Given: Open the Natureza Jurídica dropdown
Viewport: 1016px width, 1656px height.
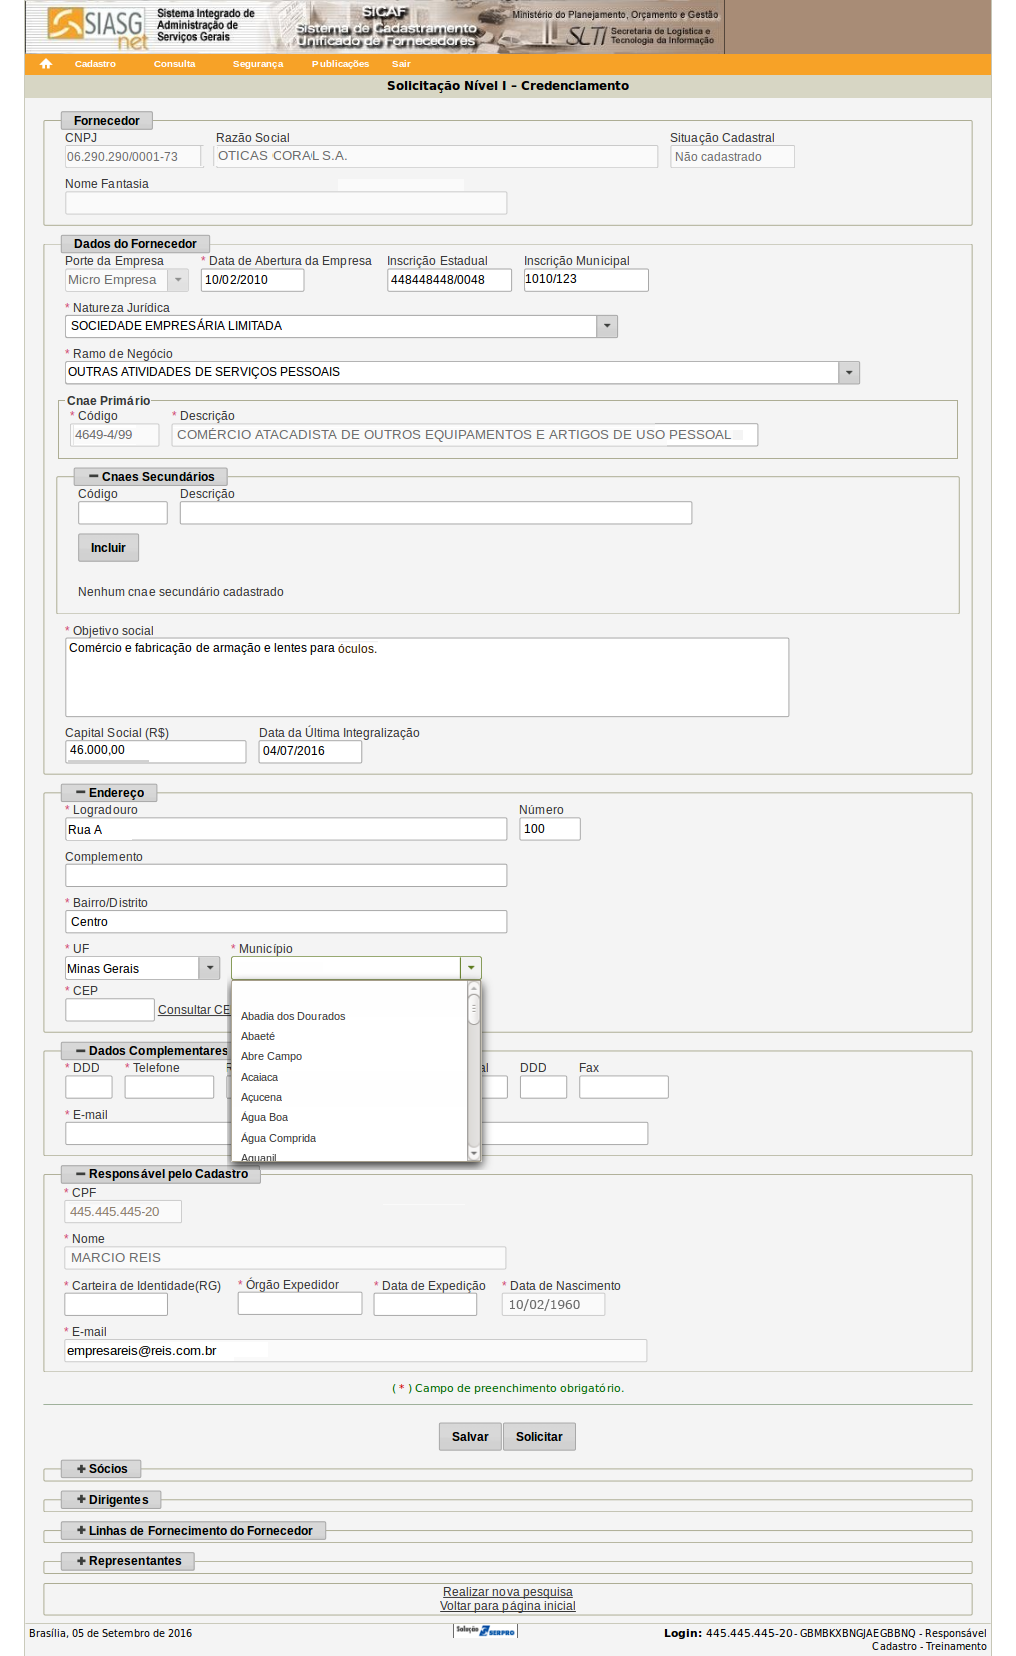Looking at the screenshot, I should tap(607, 326).
